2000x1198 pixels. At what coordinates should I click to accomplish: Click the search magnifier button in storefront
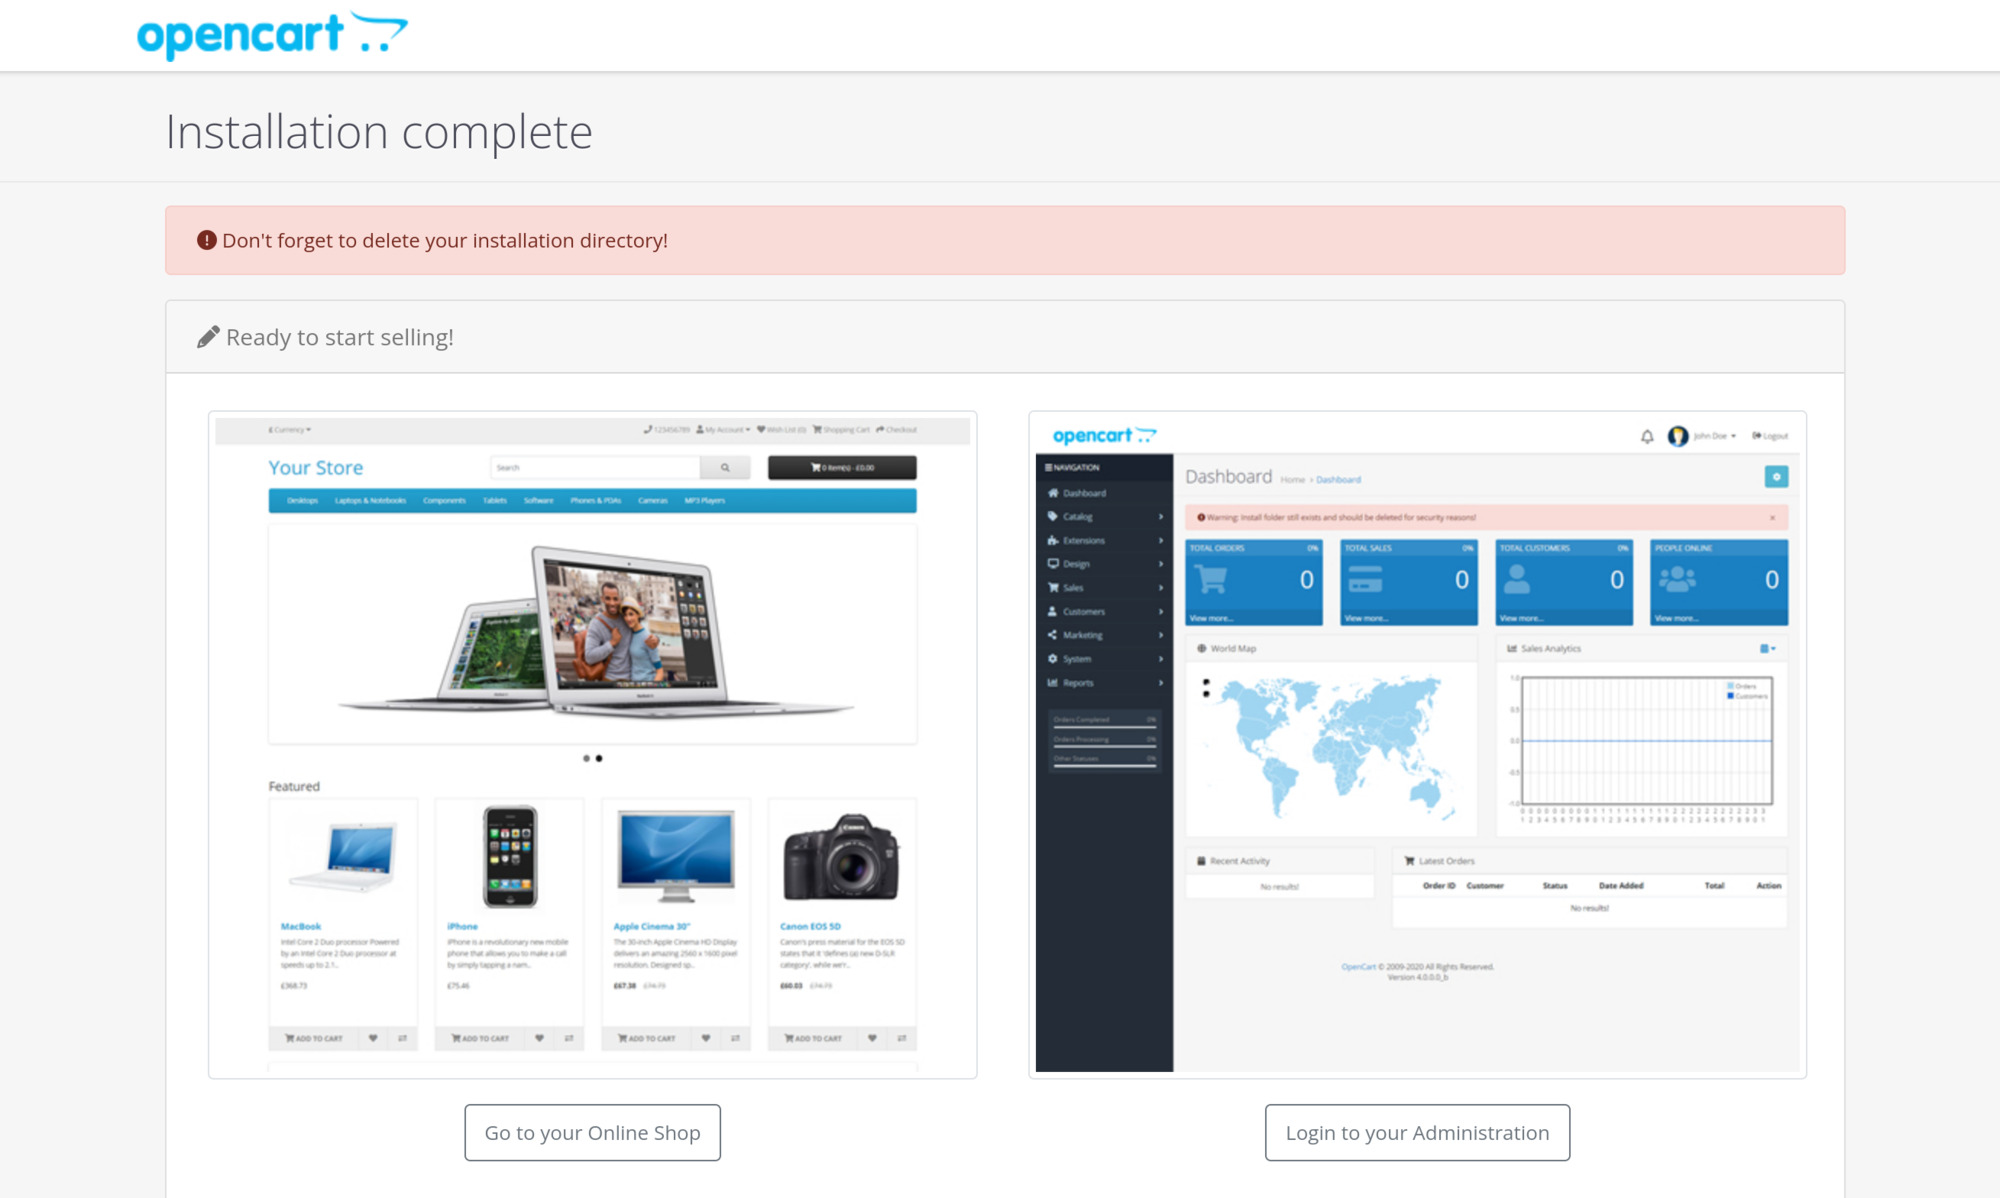(725, 467)
